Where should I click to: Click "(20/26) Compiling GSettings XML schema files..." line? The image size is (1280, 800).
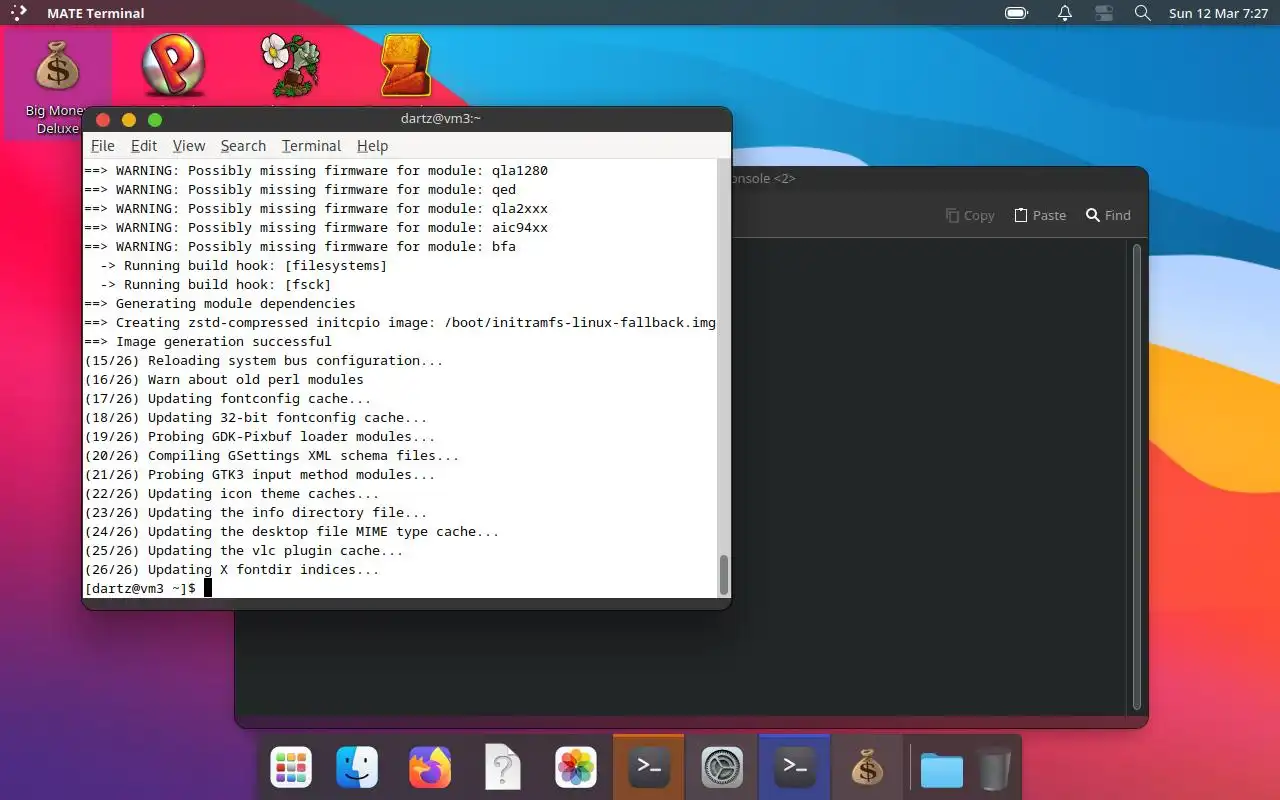(x=272, y=456)
